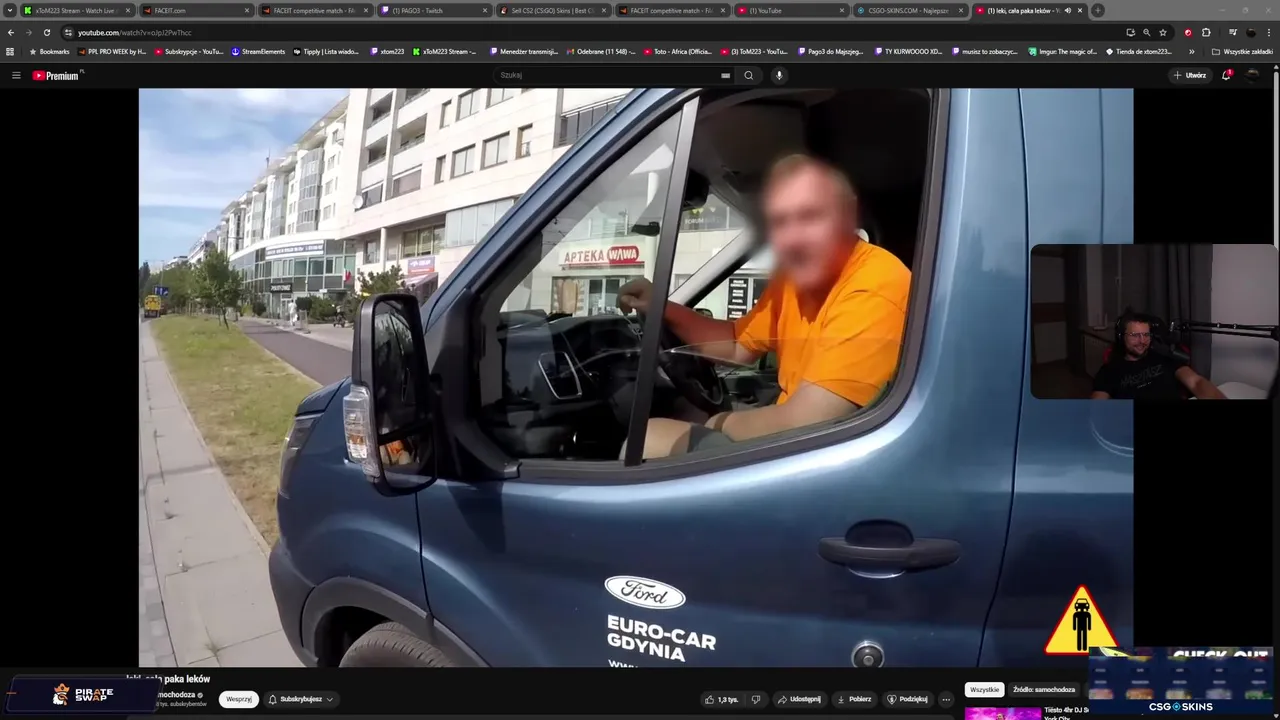Viewport: 1280px width, 720px height.
Task: Click the install/cast icon in address bar
Action: 1130,32
